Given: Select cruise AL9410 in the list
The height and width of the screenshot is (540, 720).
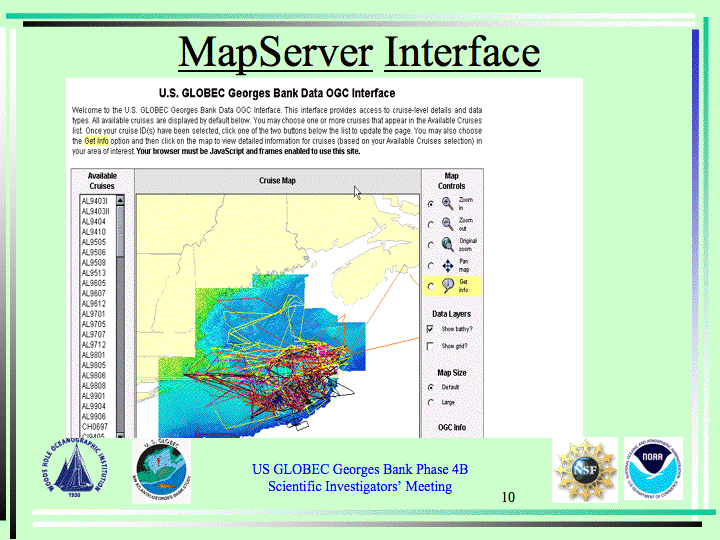Looking at the screenshot, I should 94,232.
